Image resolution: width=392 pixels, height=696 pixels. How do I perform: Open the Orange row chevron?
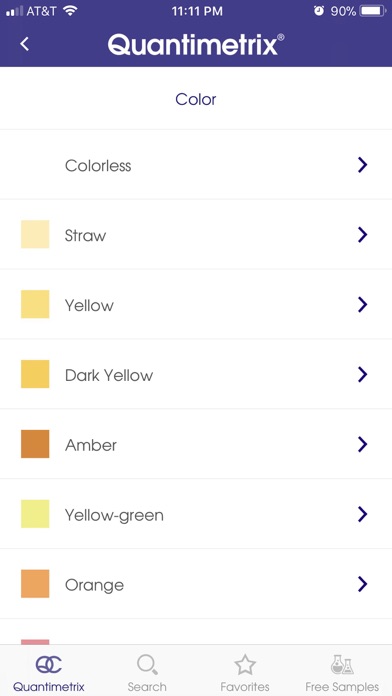pos(363,584)
